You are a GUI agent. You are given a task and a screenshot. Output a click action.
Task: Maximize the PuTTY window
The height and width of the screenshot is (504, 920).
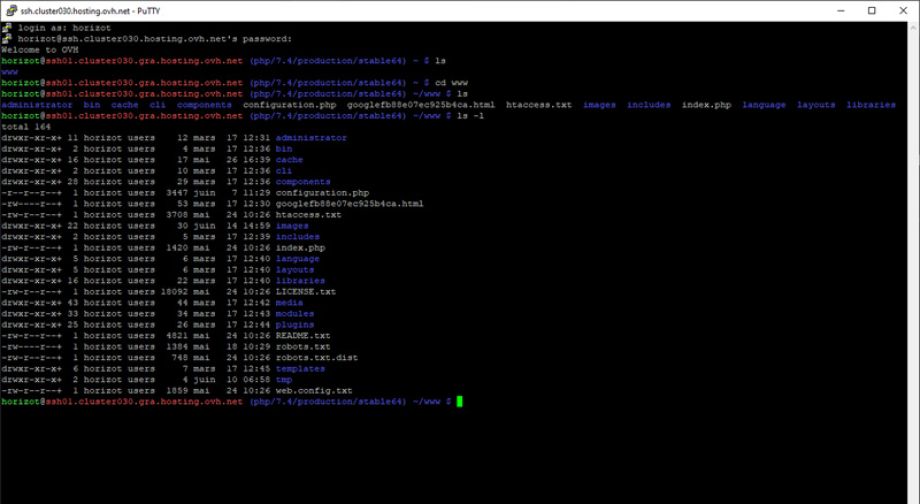tap(872, 11)
